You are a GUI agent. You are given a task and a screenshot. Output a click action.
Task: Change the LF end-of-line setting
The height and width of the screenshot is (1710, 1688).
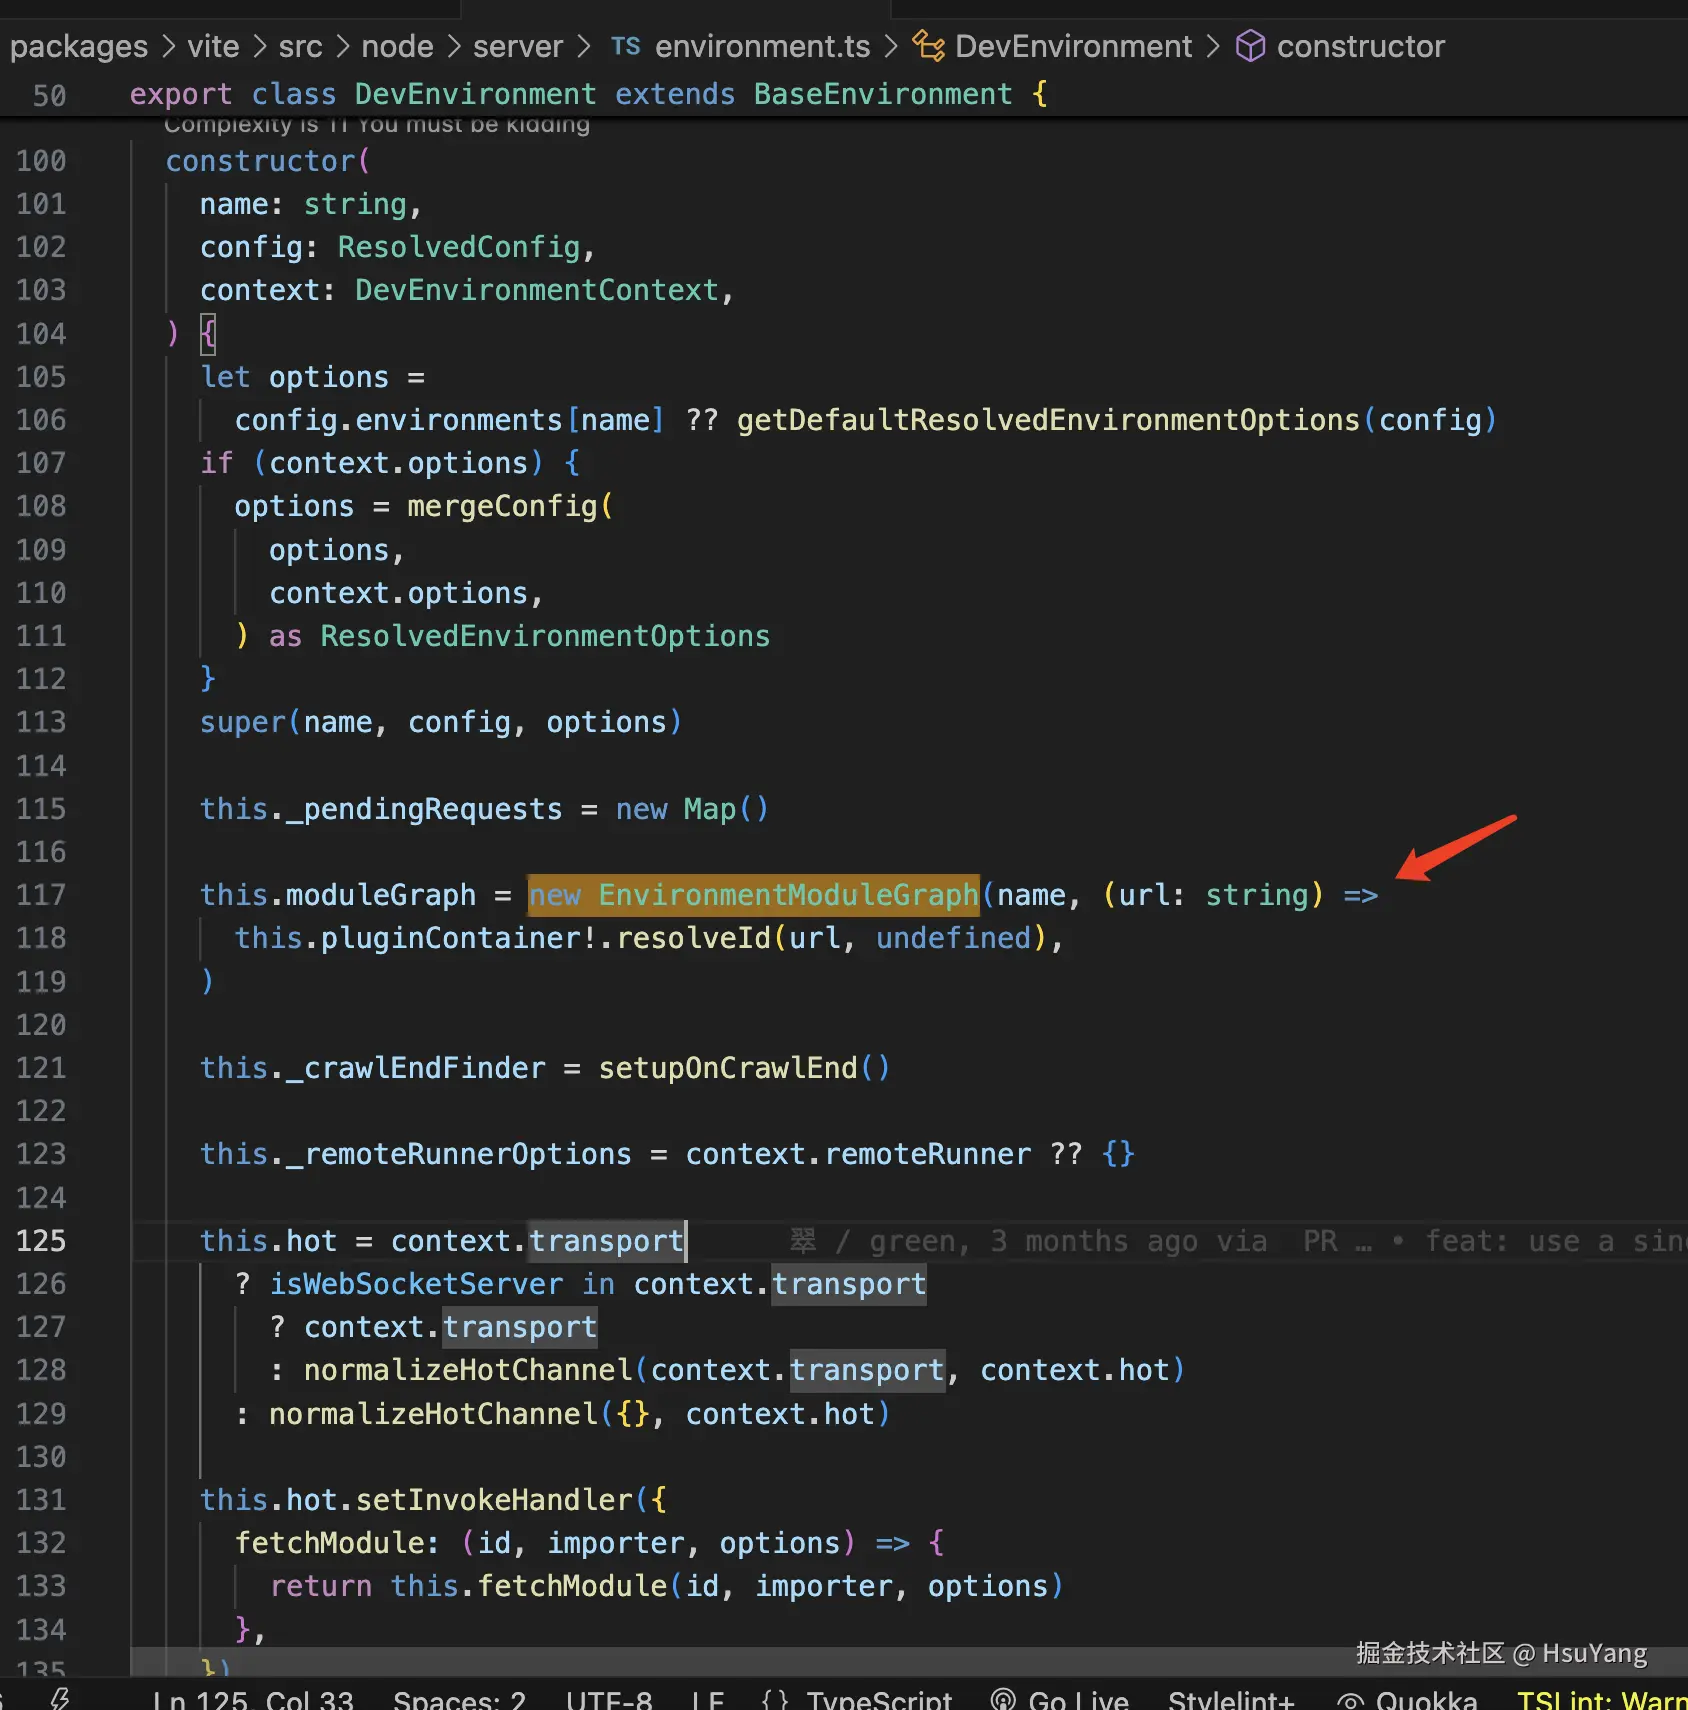click(708, 1699)
